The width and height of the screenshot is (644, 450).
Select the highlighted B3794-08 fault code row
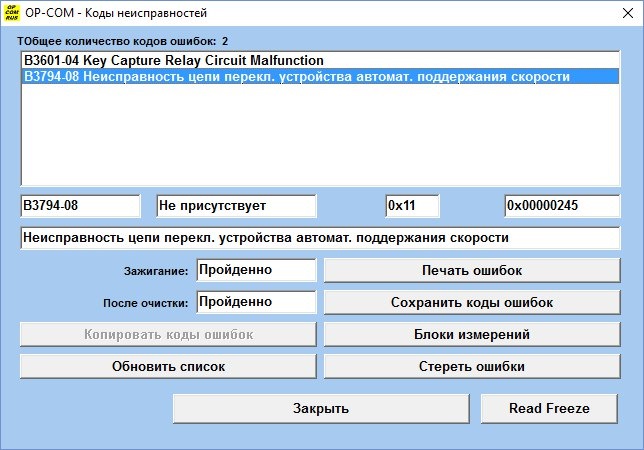click(320, 76)
